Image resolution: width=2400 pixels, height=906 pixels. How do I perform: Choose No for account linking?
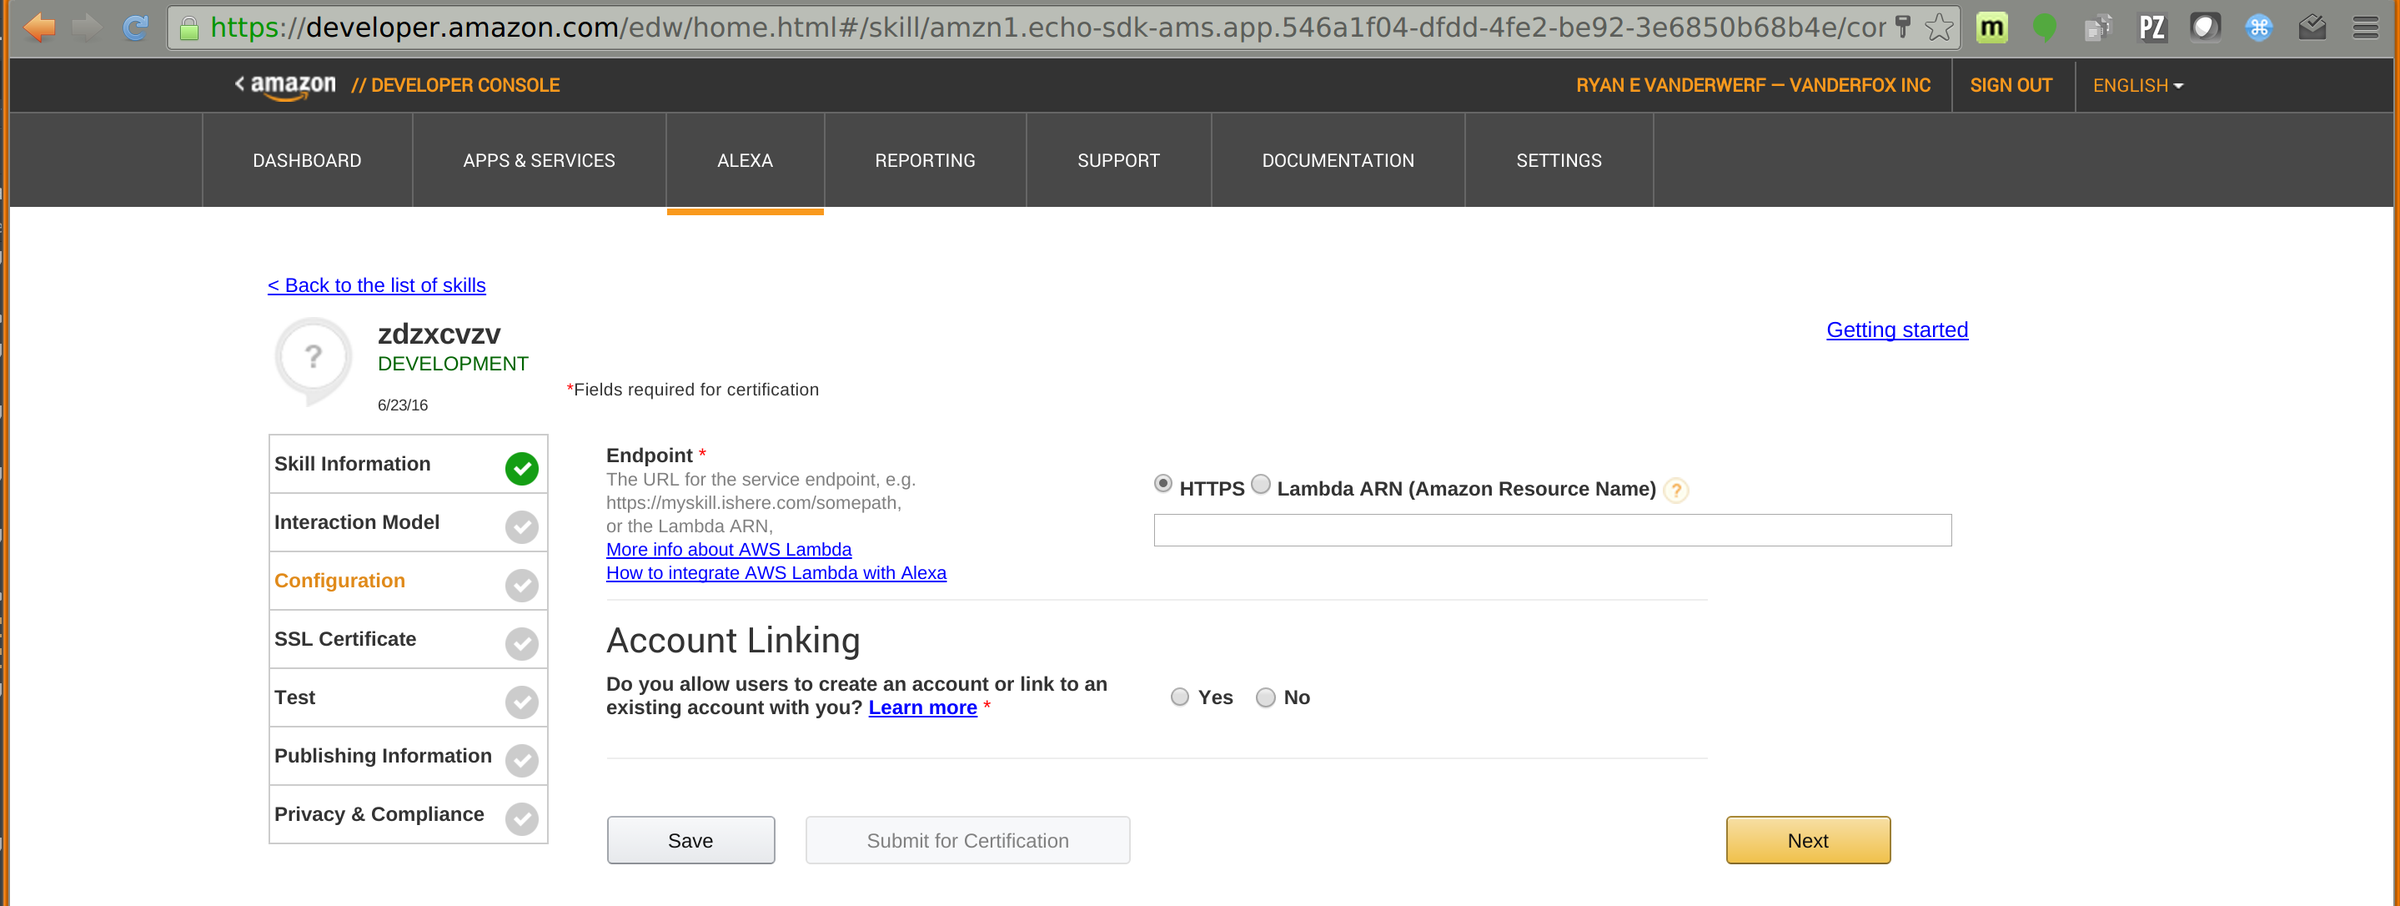[x=1266, y=697]
